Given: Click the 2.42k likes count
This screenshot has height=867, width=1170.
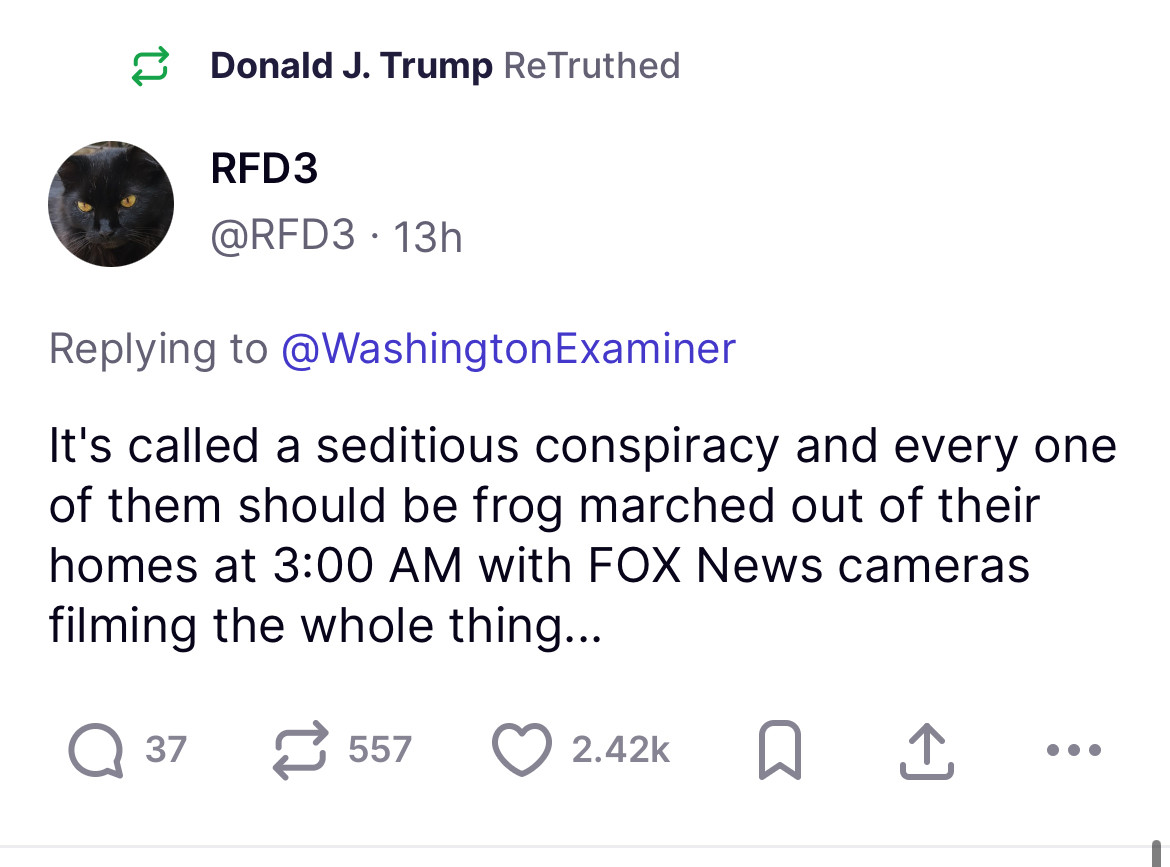Looking at the screenshot, I should (x=620, y=749).
